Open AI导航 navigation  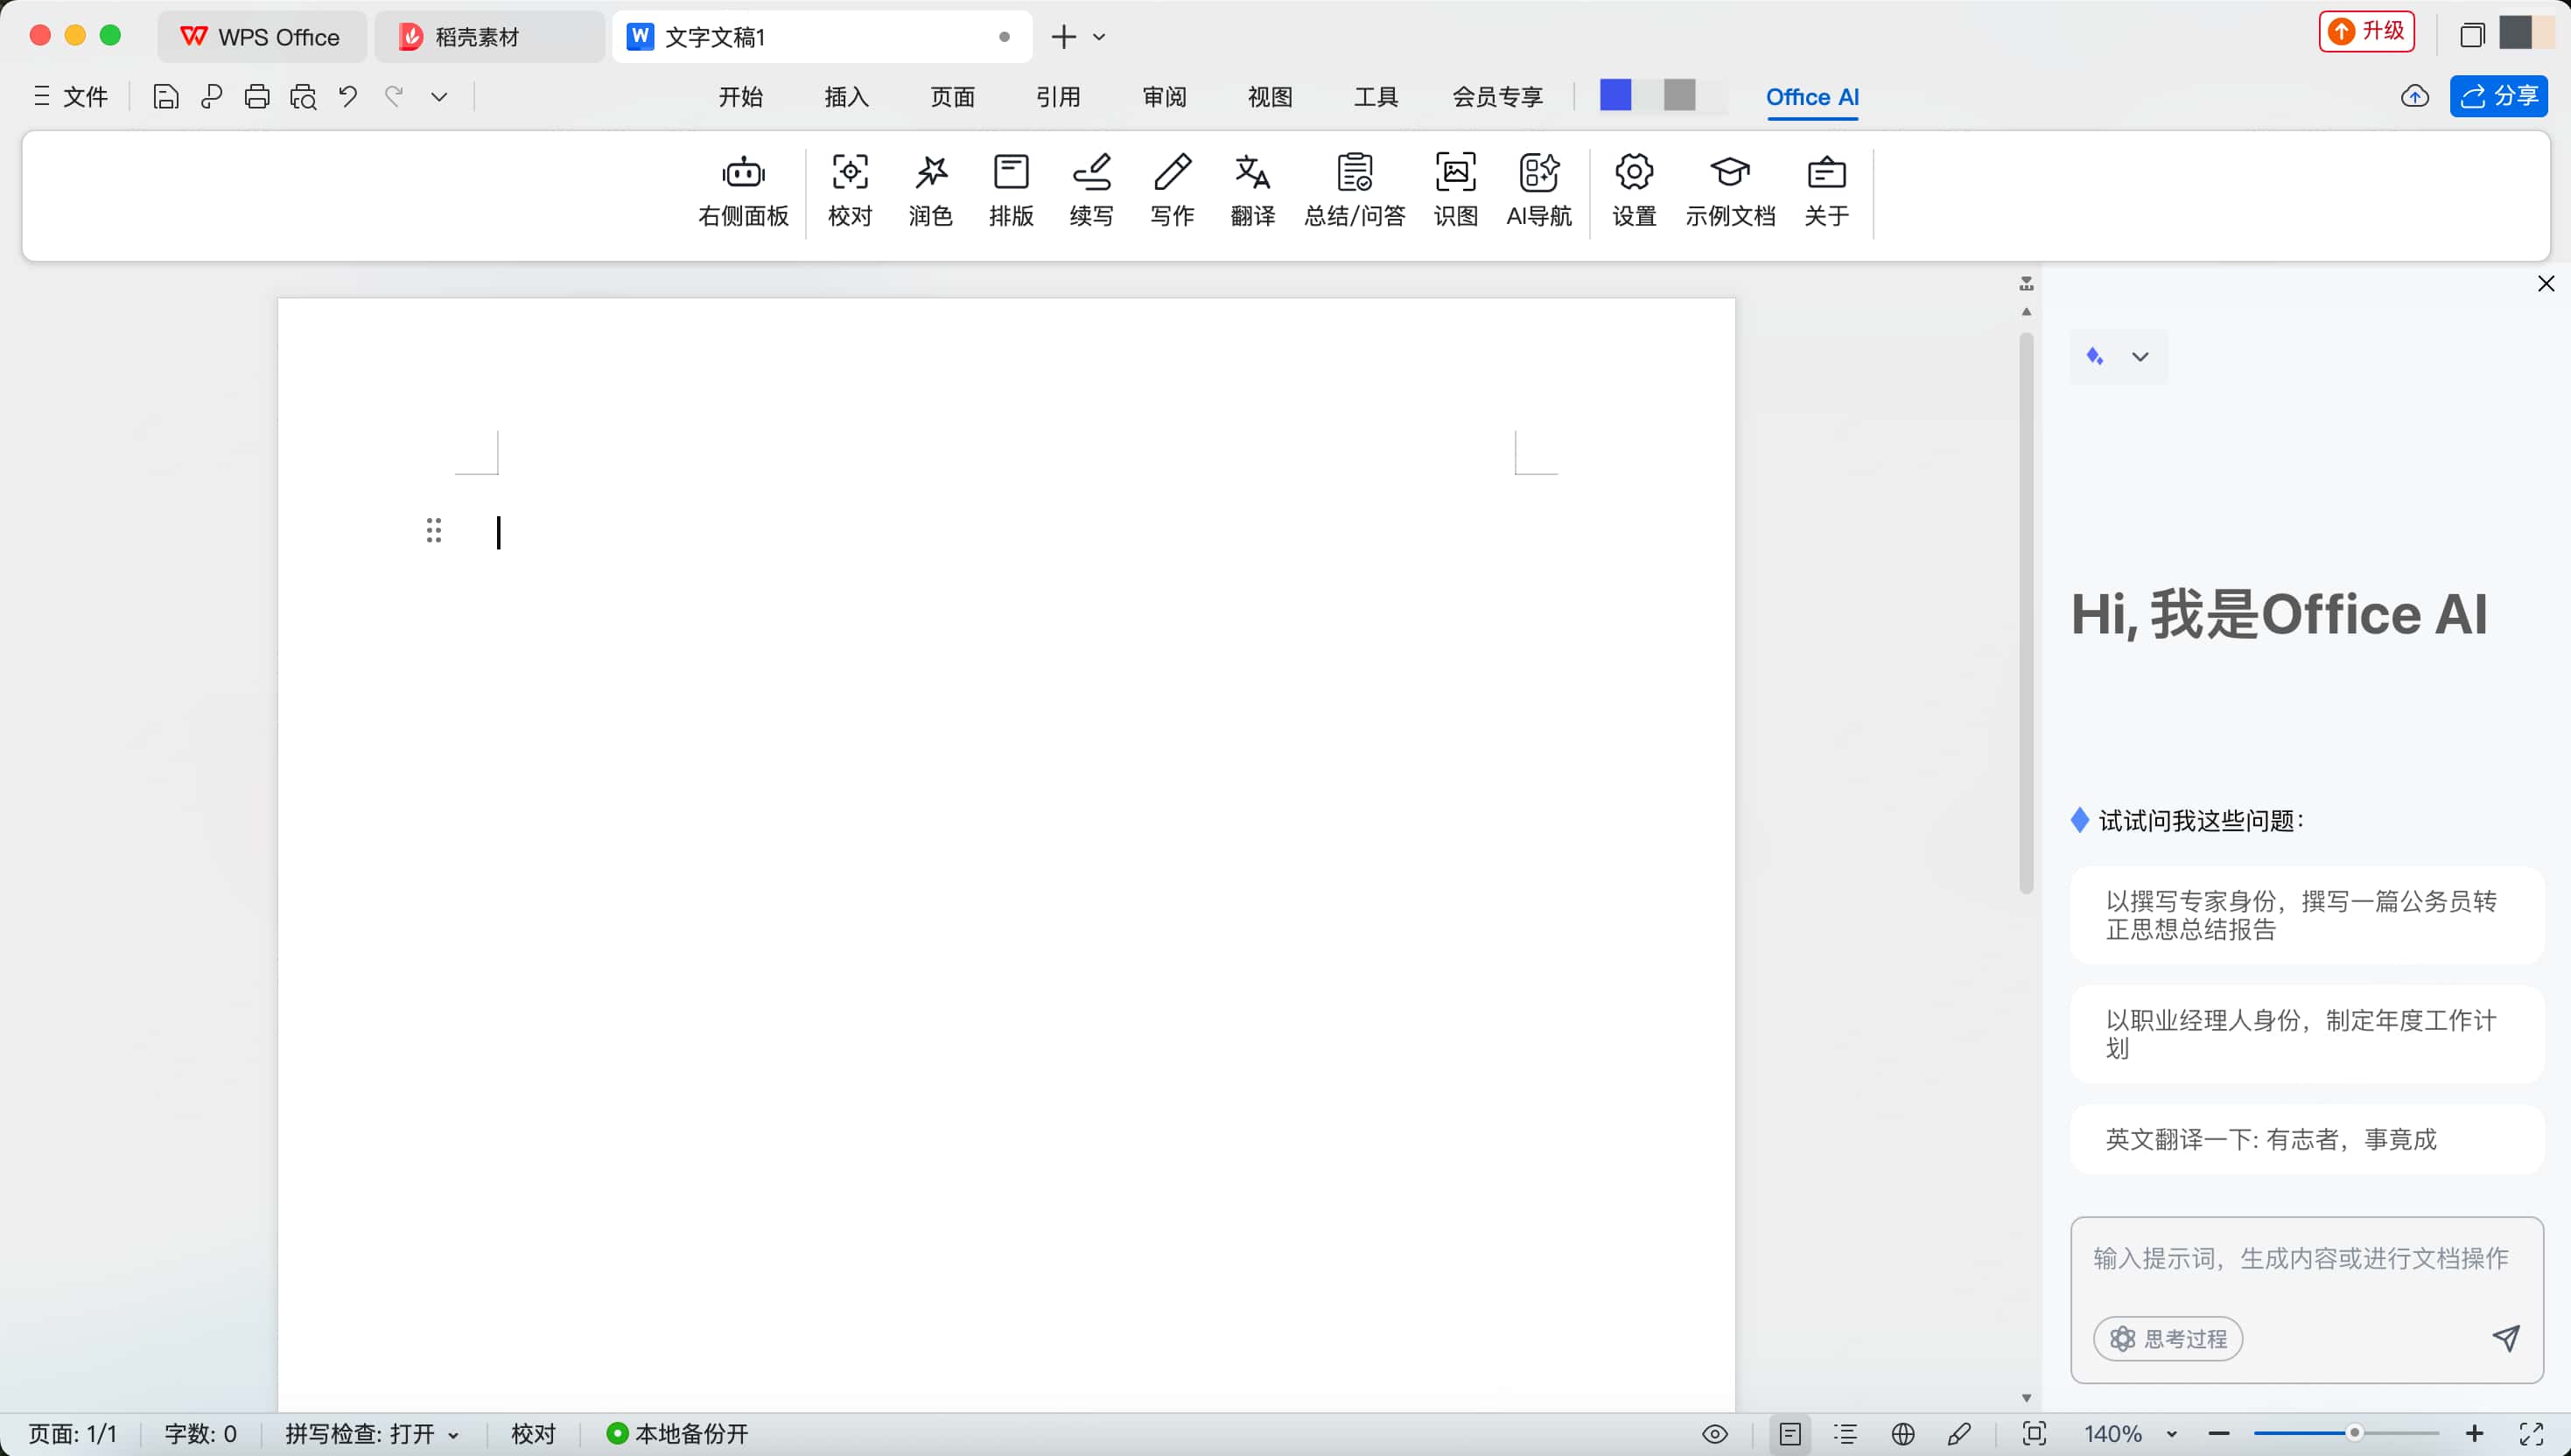(1538, 190)
